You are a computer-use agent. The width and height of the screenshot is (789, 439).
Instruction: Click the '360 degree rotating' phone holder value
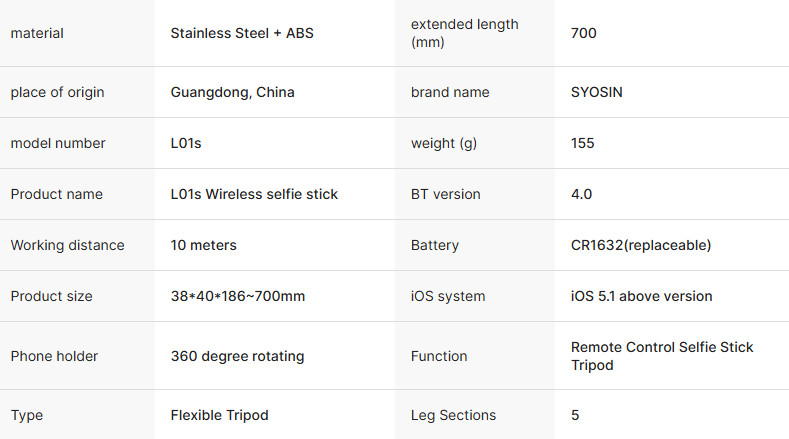click(238, 356)
